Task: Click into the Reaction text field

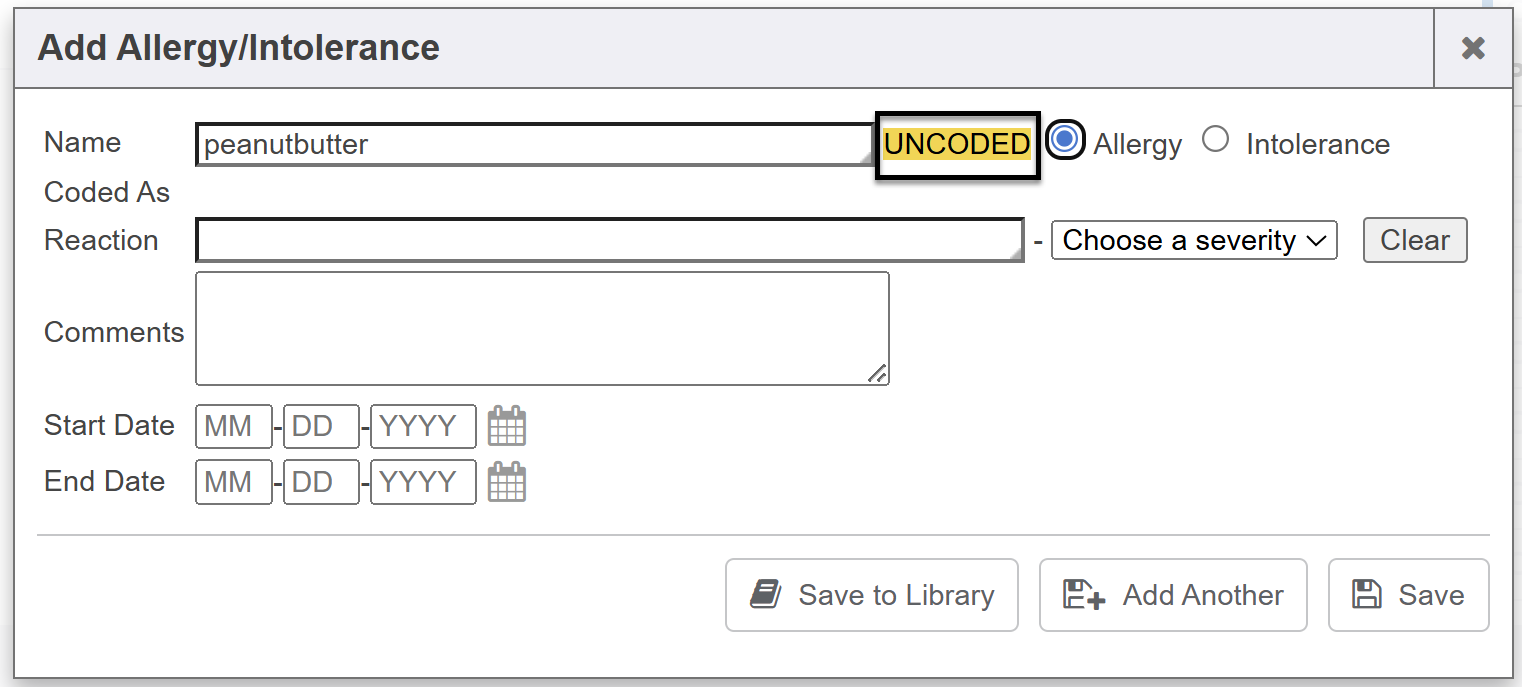Action: click(x=609, y=240)
